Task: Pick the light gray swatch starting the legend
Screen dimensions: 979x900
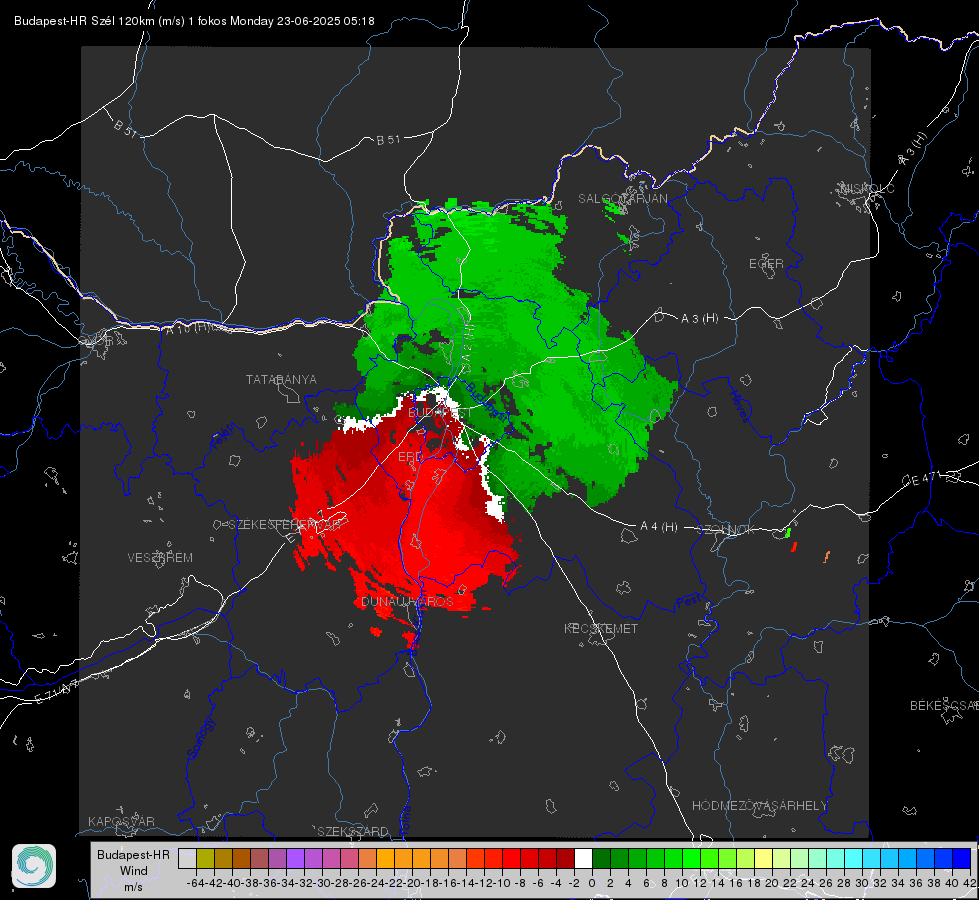Action: (x=187, y=858)
